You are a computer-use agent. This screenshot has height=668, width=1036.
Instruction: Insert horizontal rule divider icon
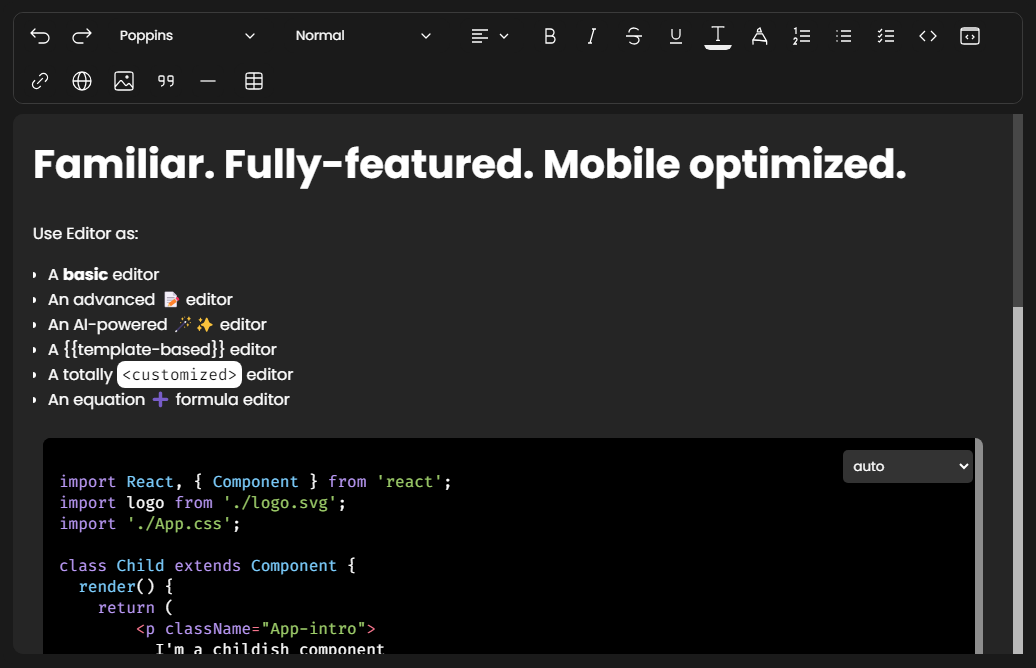point(208,81)
